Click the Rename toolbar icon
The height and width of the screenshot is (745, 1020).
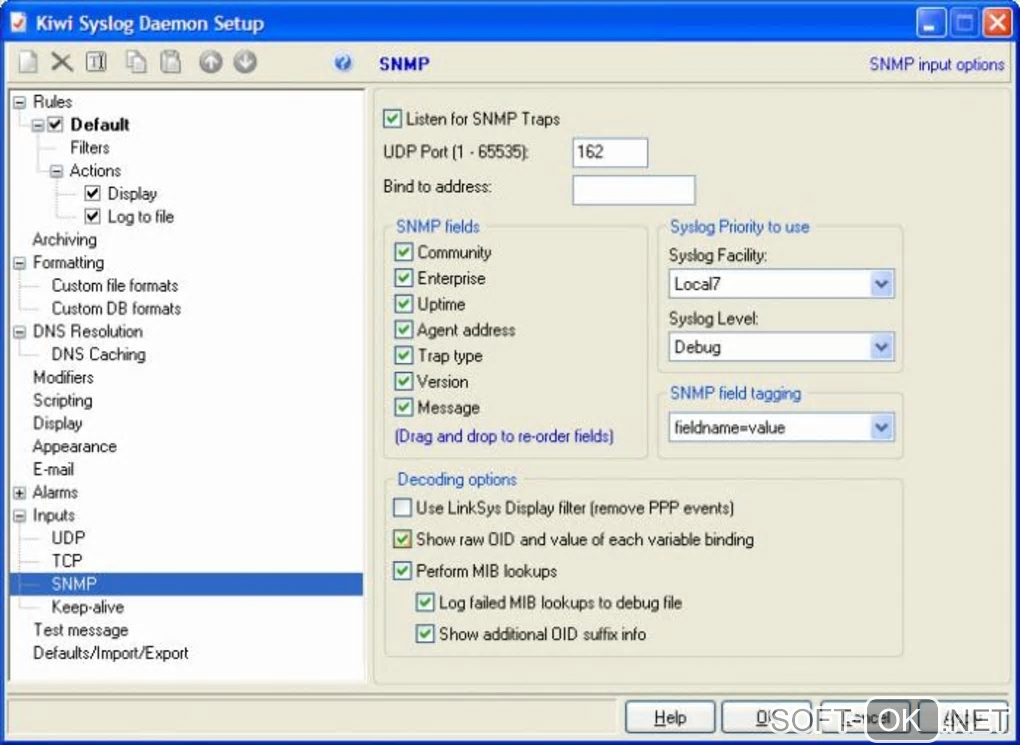click(96, 62)
